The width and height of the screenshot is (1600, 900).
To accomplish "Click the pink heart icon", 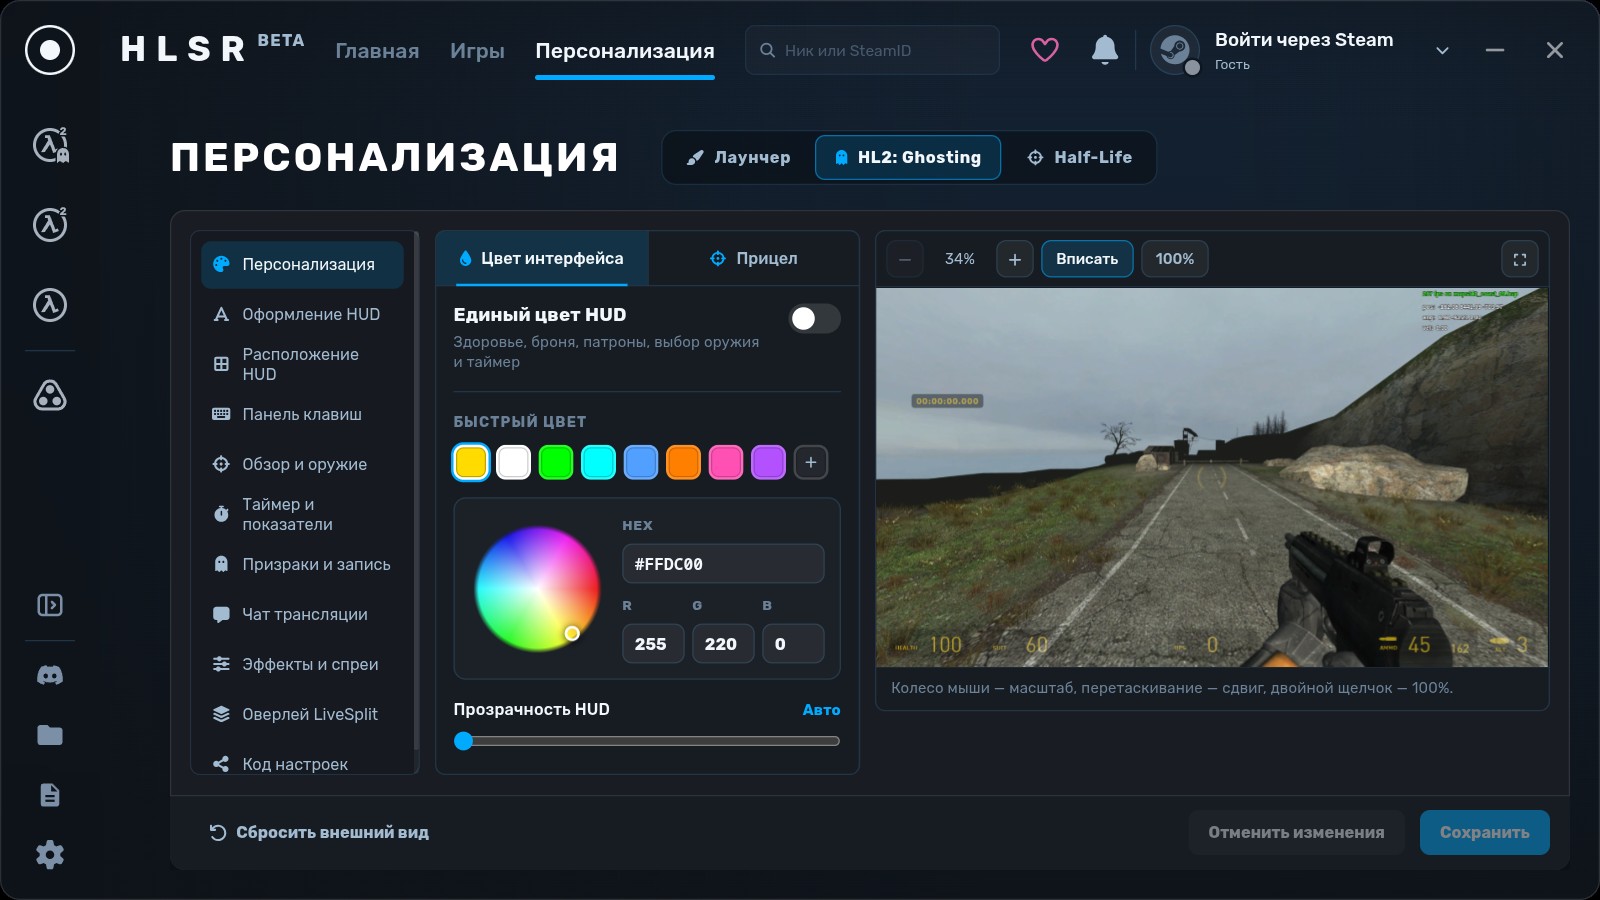I will pos(1045,50).
